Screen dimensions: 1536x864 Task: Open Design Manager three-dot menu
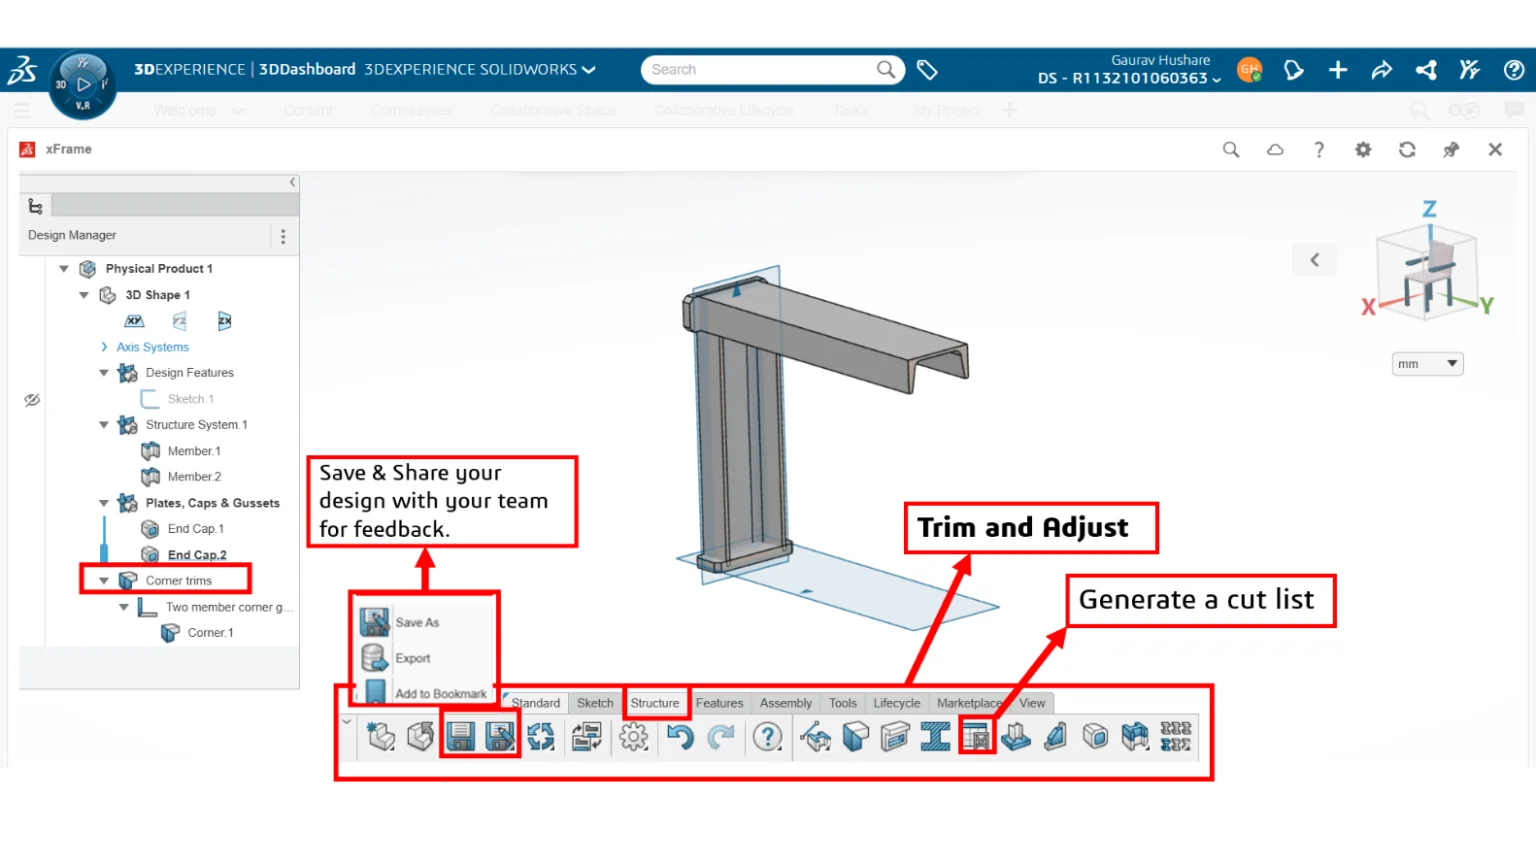point(283,236)
